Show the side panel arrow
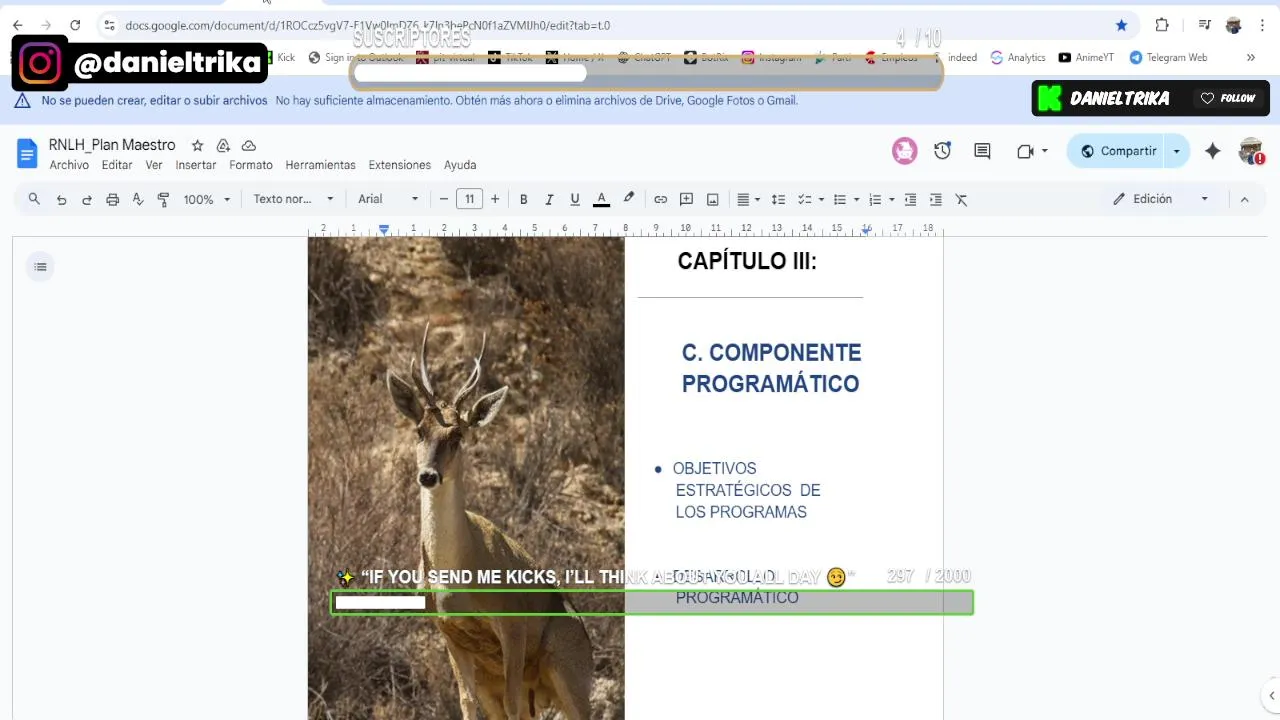 pos(1271,696)
